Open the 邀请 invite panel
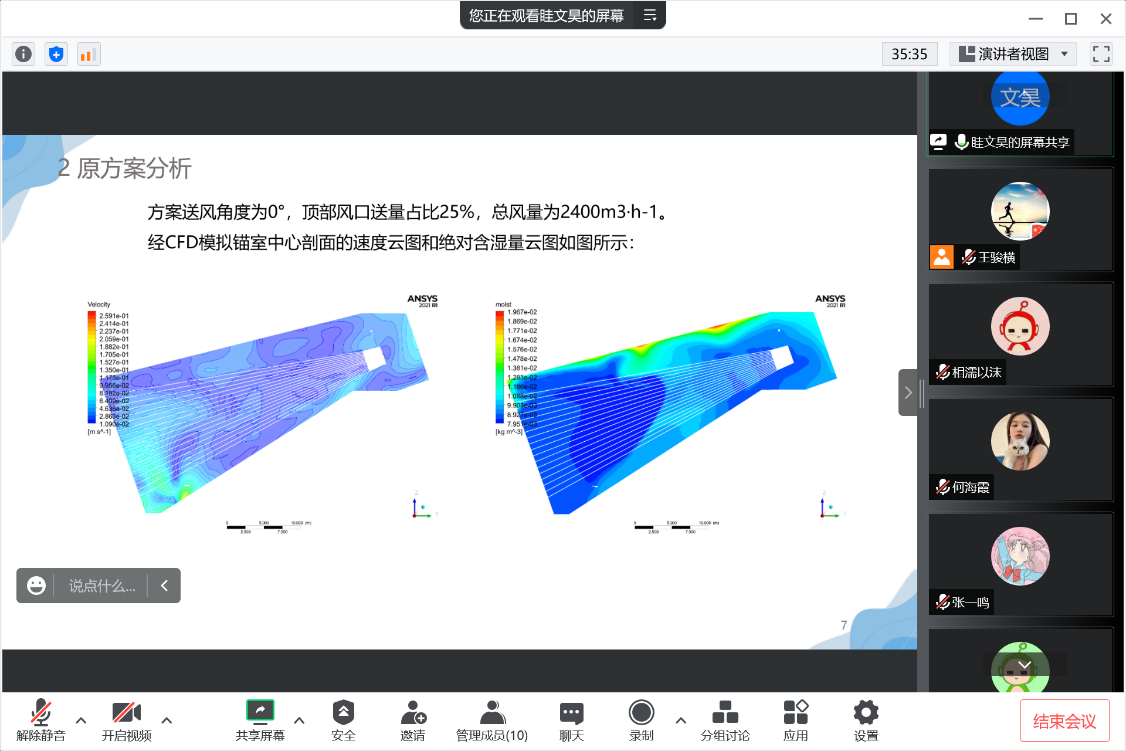 [413, 720]
